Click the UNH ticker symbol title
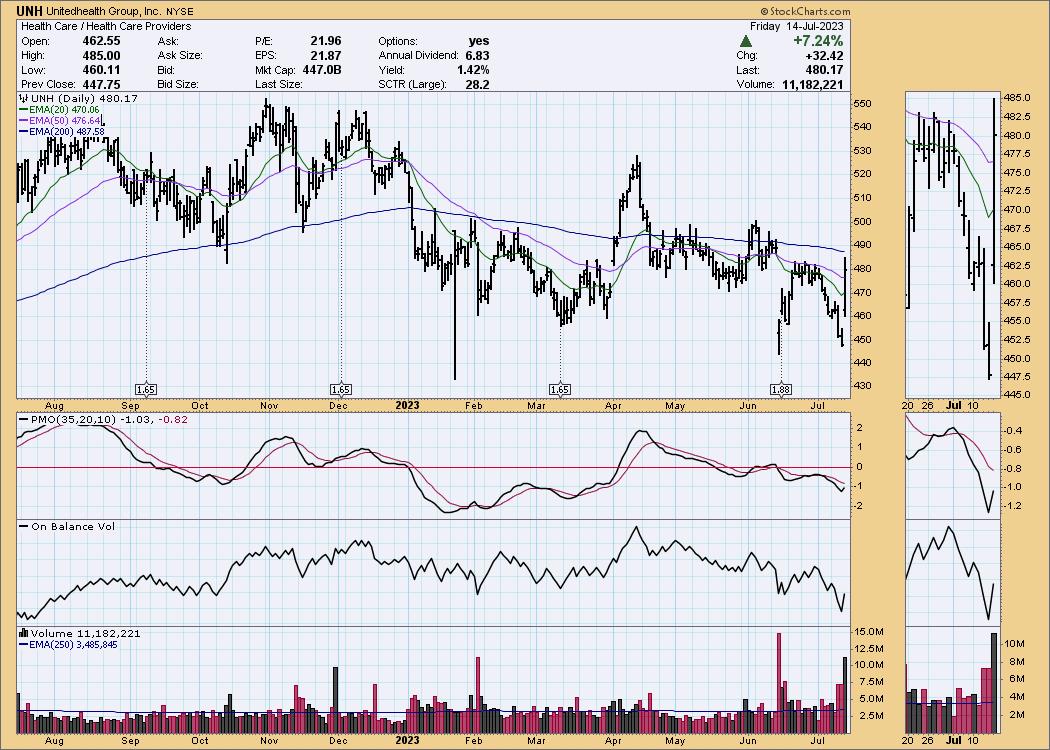 (x=27, y=11)
